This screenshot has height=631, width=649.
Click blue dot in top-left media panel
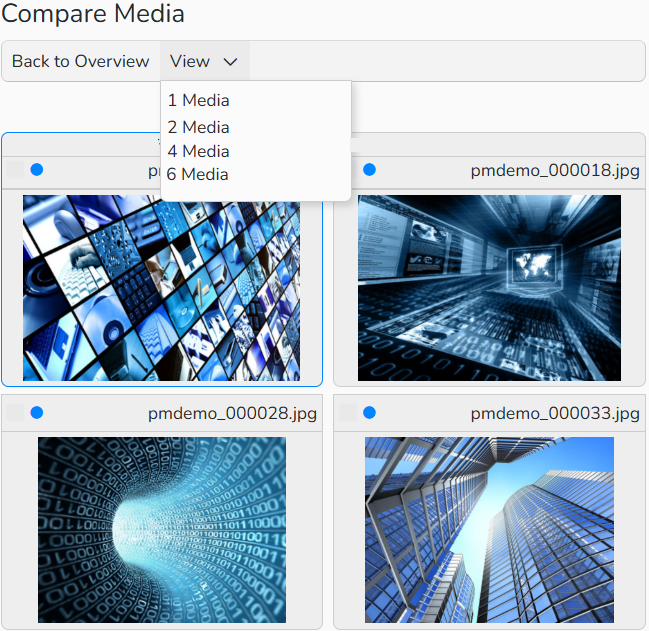point(37,170)
